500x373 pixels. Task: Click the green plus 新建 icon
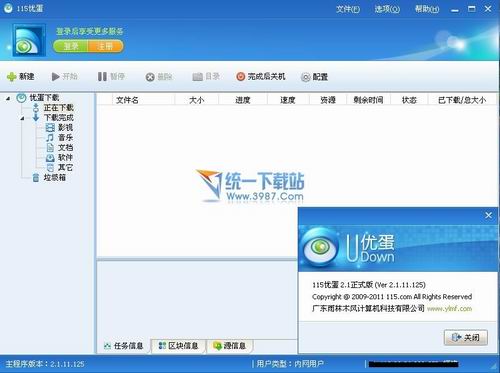click(11, 77)
